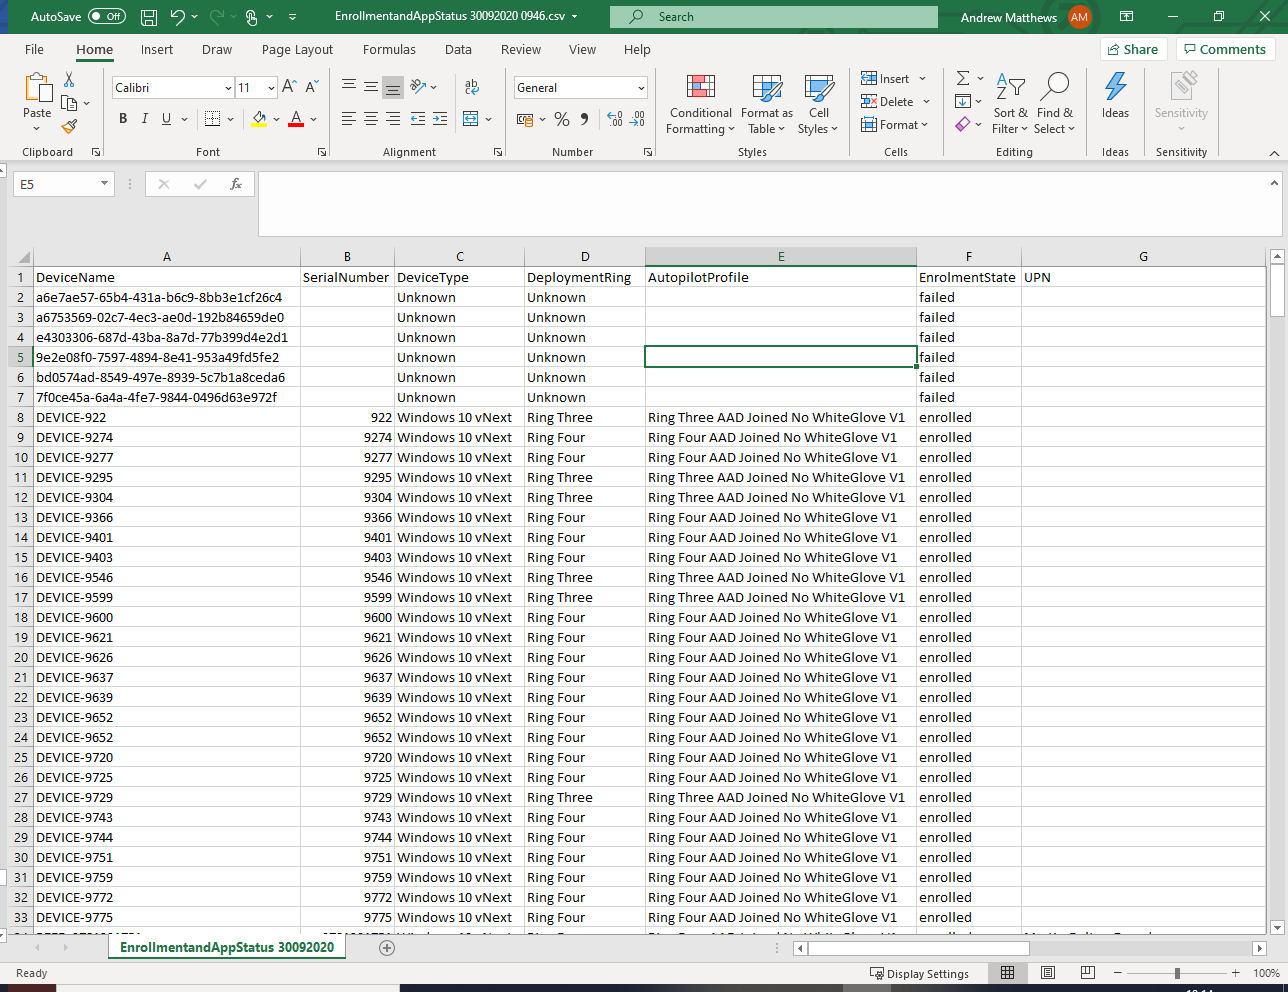
Task: Click the Save icon in title bar
Action: click(149, 17)
